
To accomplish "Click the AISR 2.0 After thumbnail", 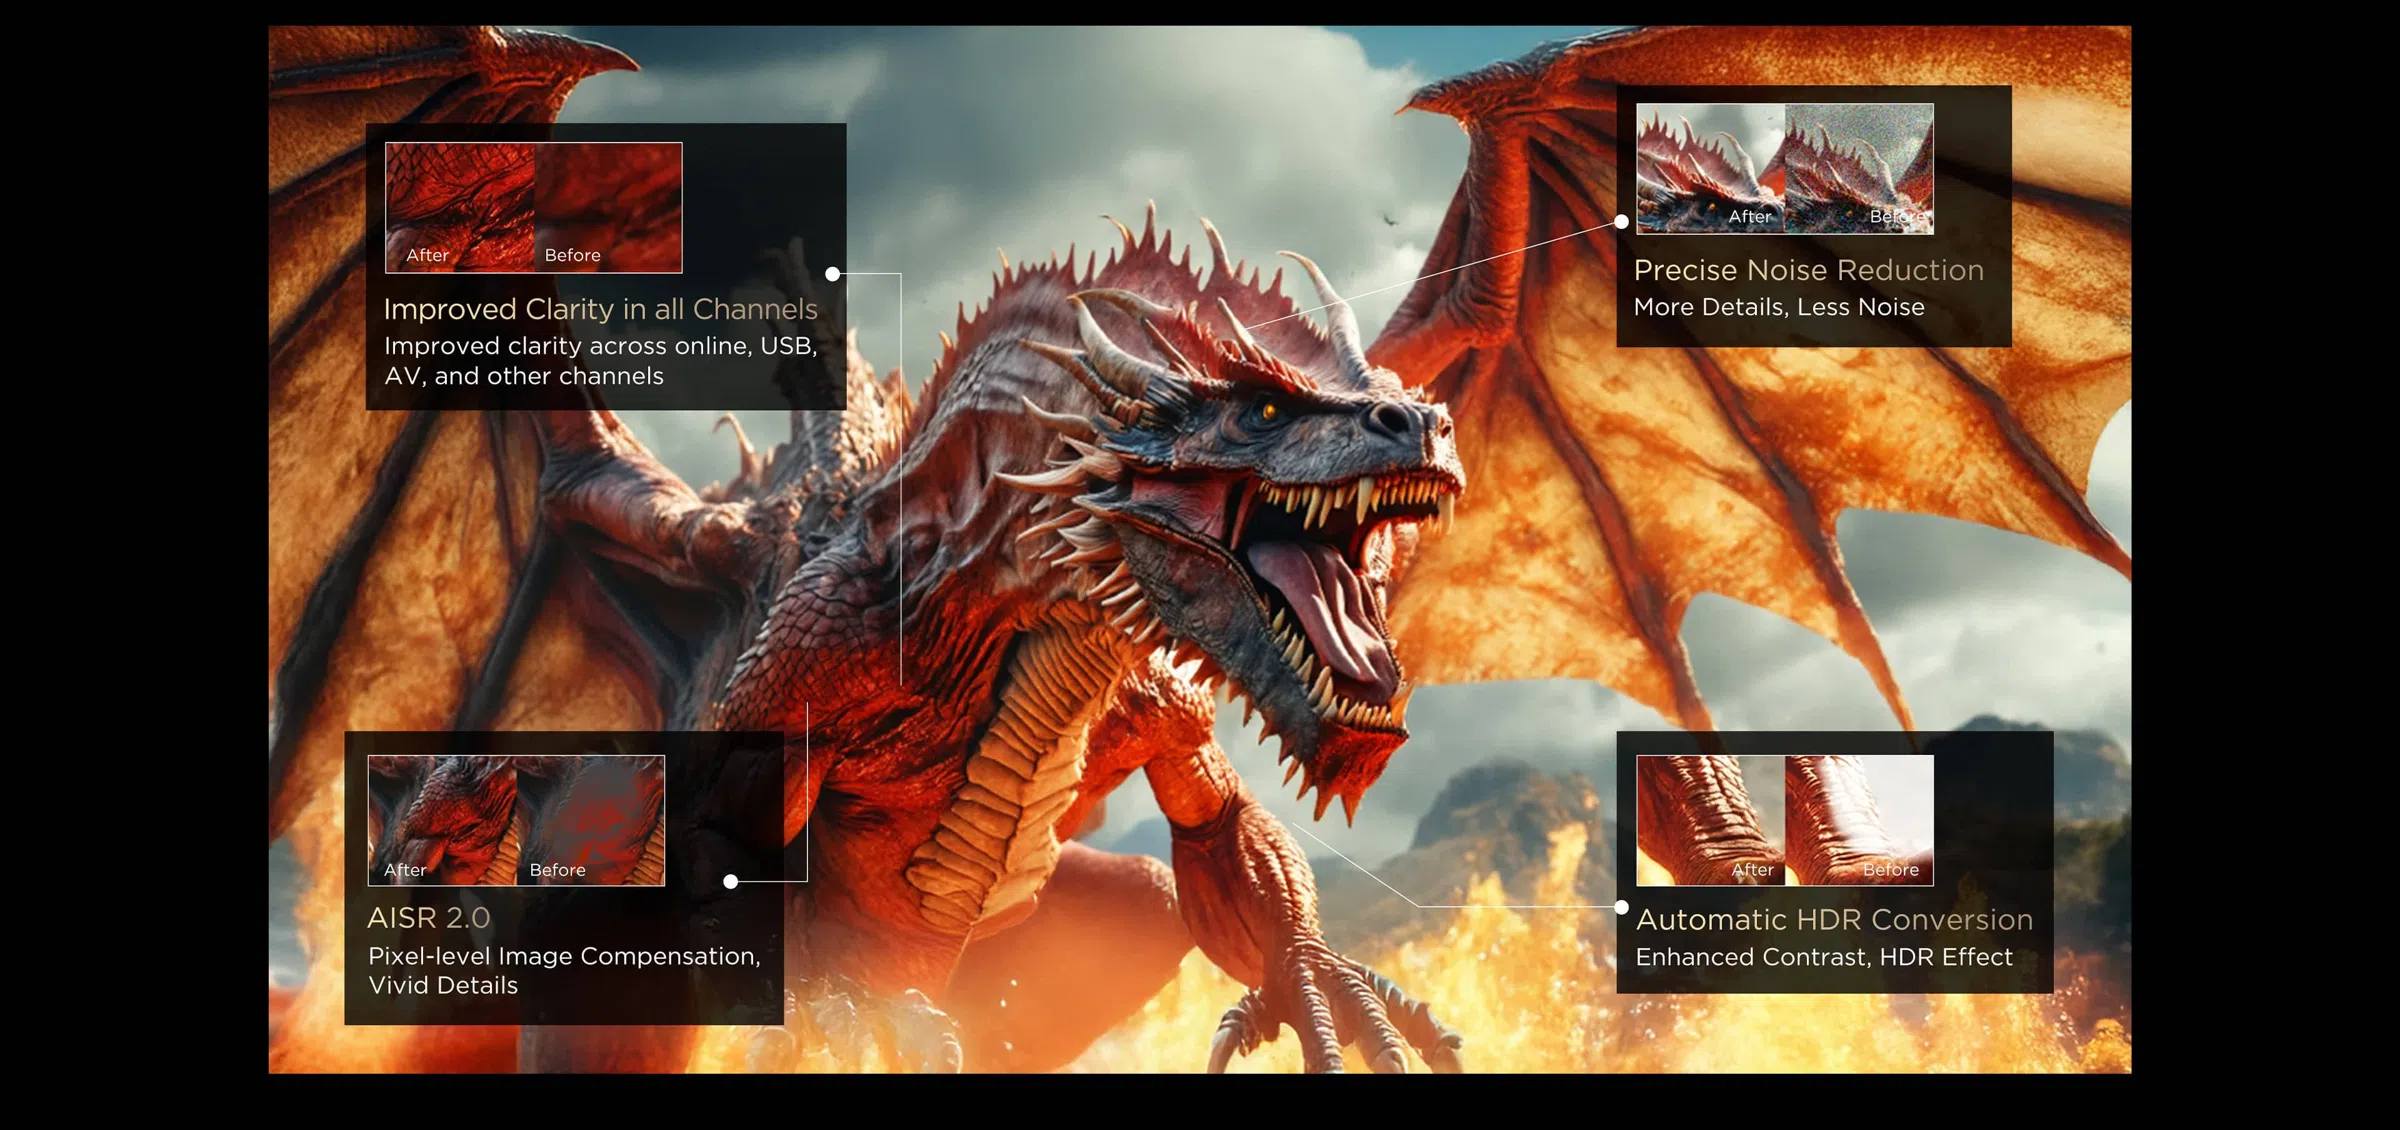I will (x=442, y=820).
